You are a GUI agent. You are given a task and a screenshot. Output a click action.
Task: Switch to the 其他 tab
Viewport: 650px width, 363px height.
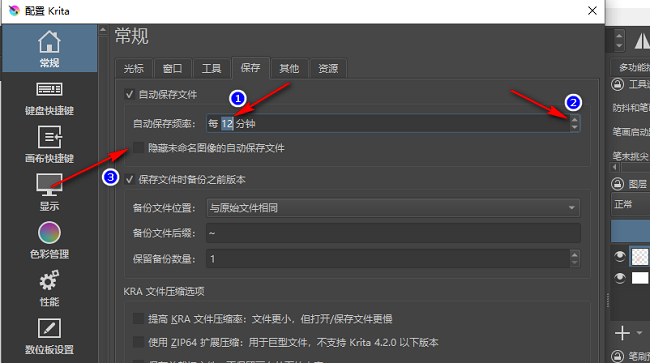click(x=289, y=68)
